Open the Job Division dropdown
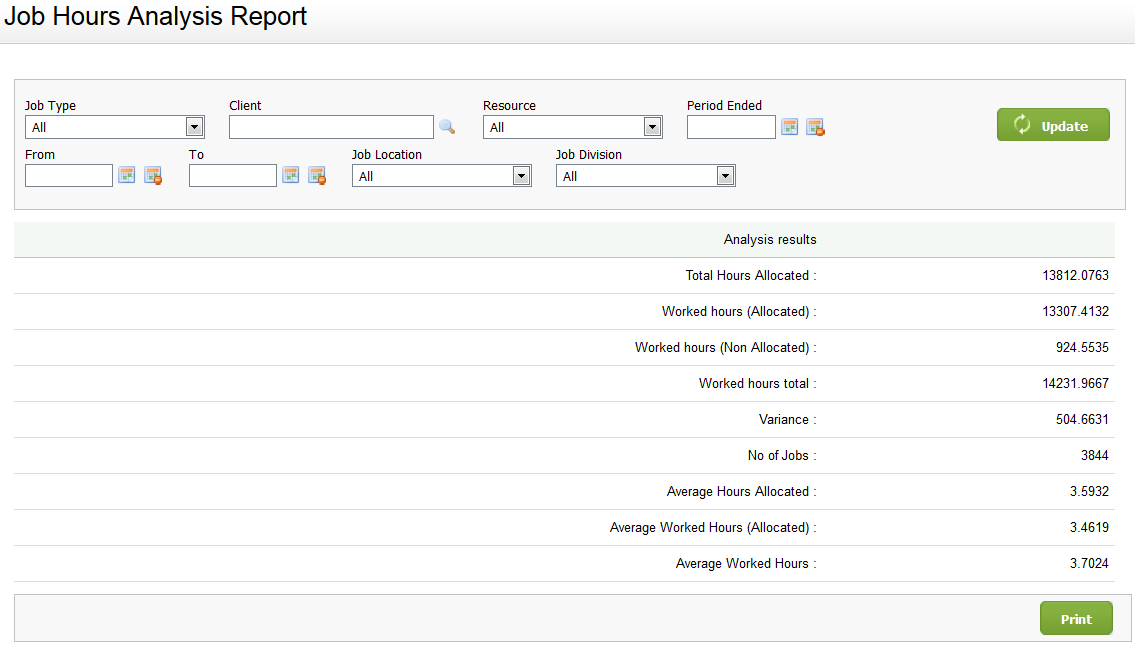The width and height of the screenshot is (1135, 647). click(725, 175)
